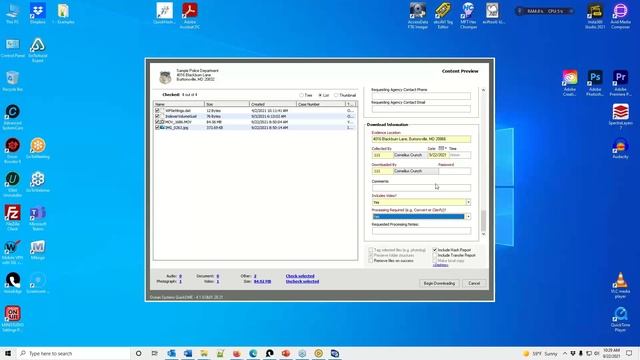
Task: Launch Advanced SystemCare desktop shortcut
Action: click(12, 116)
